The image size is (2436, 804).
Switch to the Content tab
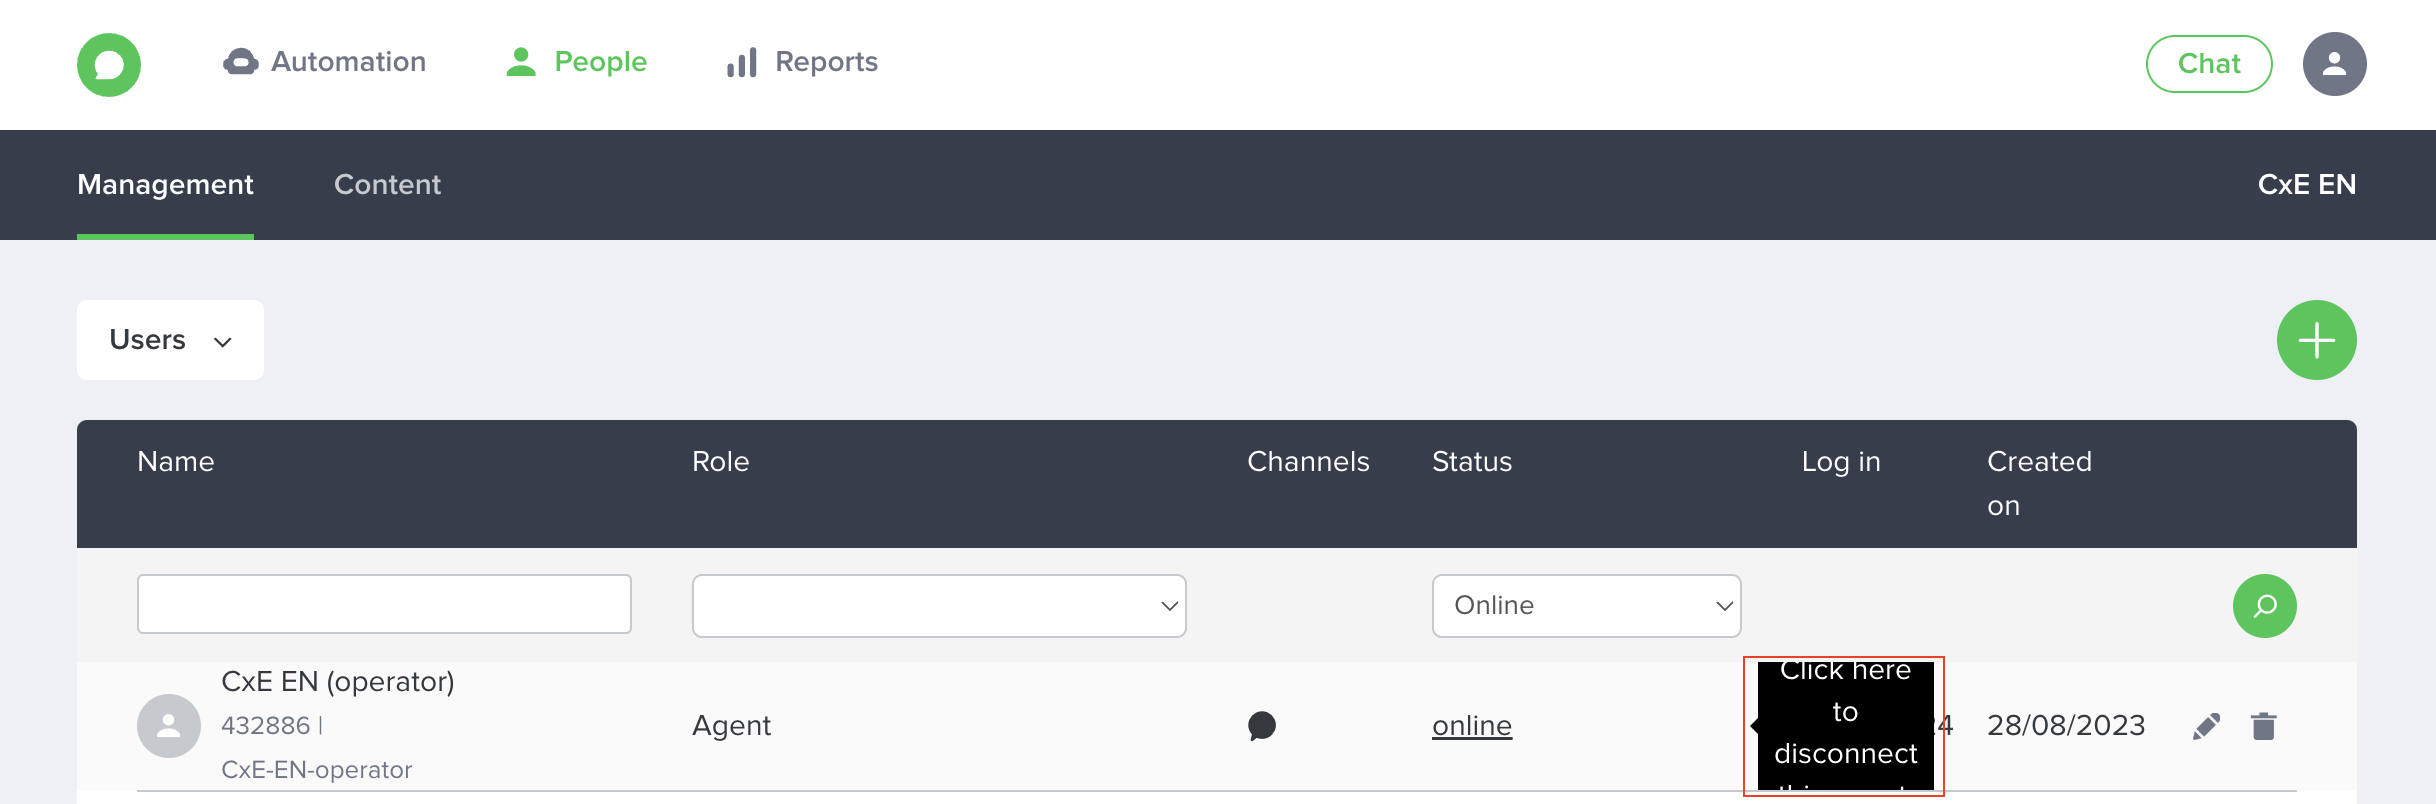coord(387,185)
